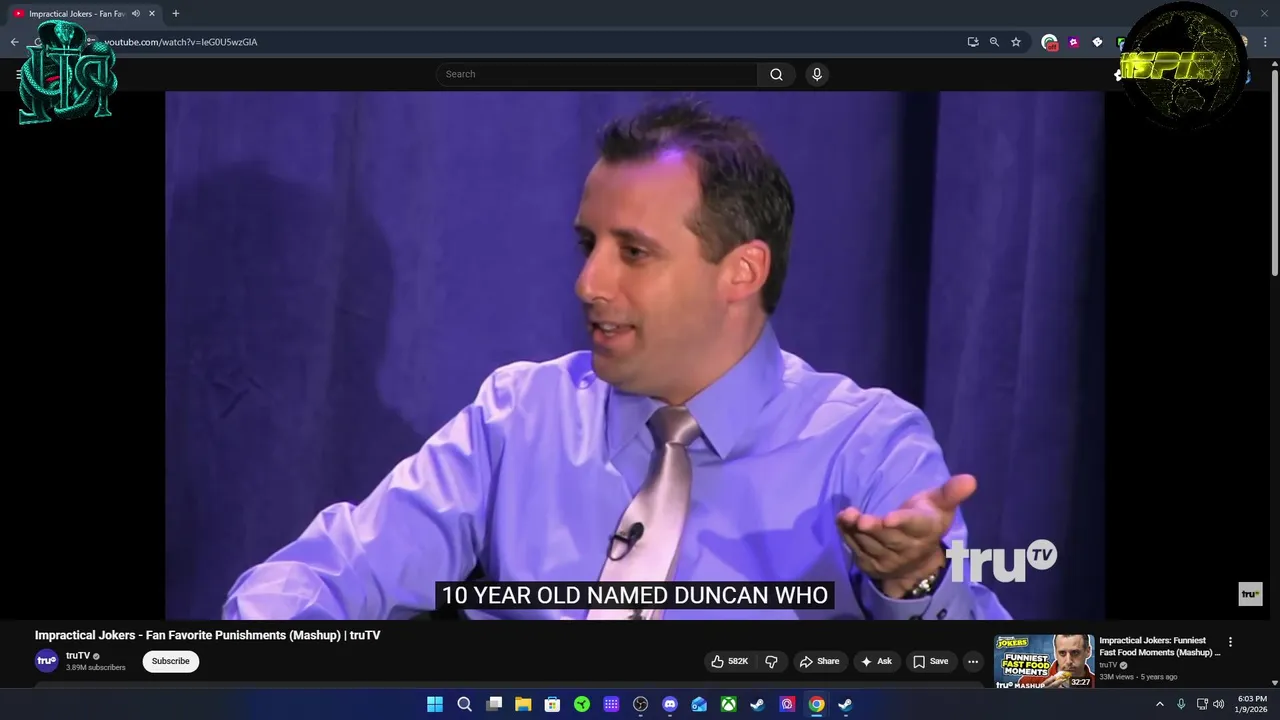Open the purple grid app on taskbar
The height and width of the screenshot is (720, 1280).
(x=611, y=704)
